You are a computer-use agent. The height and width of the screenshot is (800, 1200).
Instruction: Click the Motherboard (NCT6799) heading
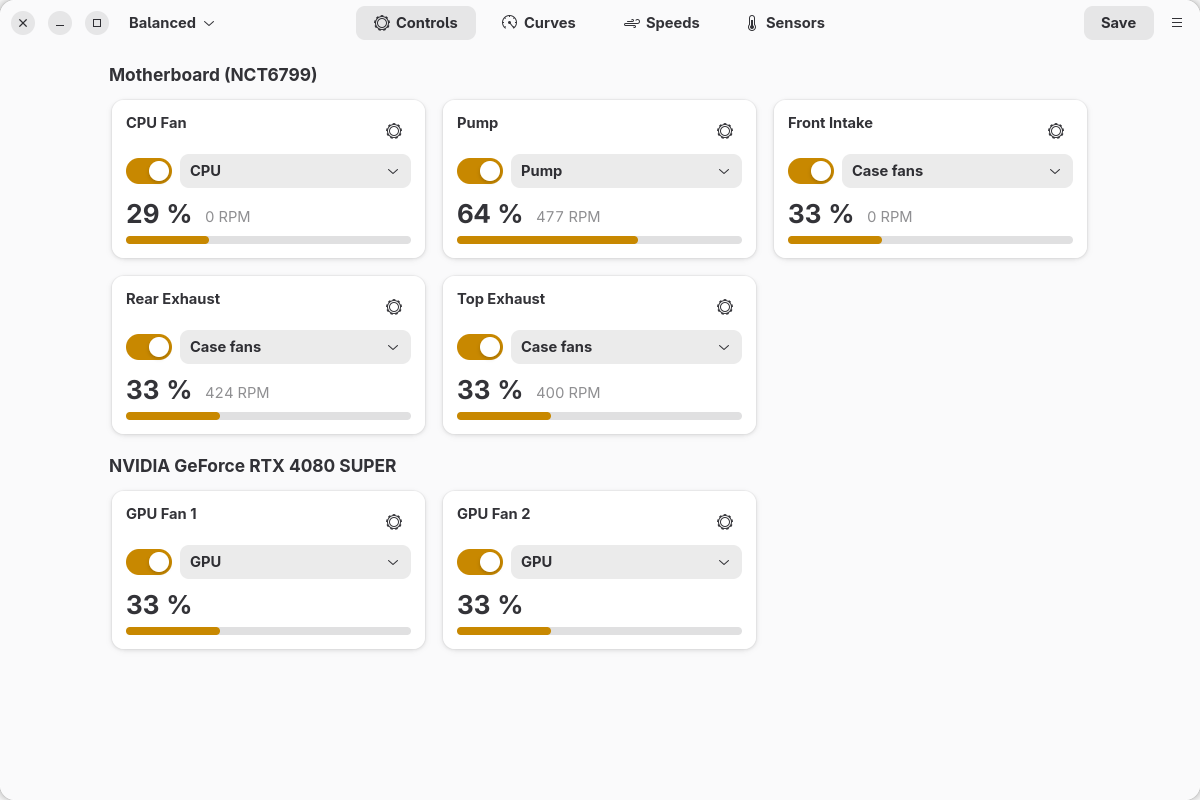coord(213,75)
